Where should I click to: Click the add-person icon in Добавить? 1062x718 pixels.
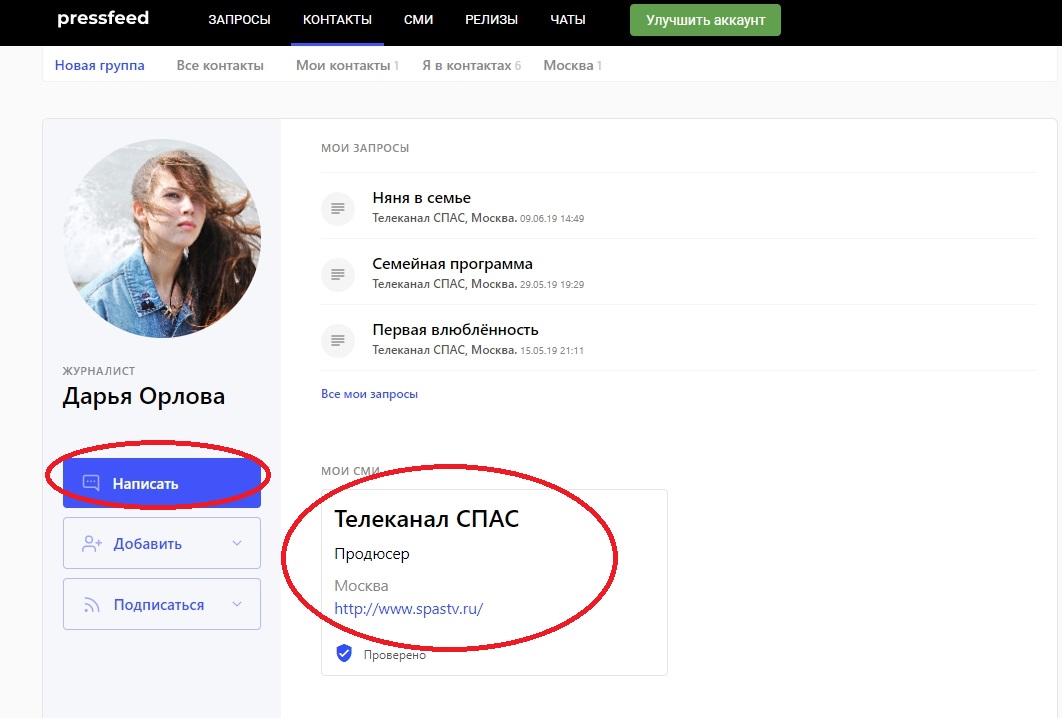click(x=92, y=544)
